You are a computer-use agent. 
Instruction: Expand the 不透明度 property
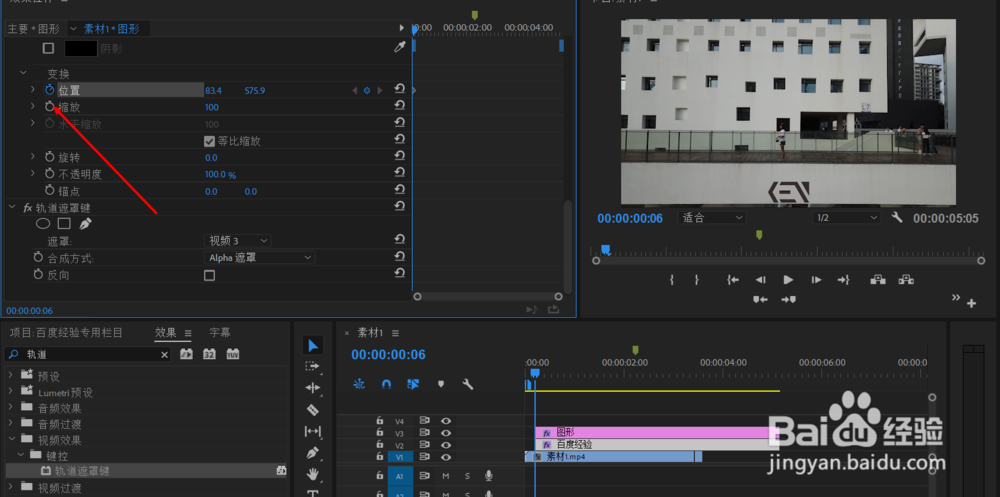click(x=33, y=174)
